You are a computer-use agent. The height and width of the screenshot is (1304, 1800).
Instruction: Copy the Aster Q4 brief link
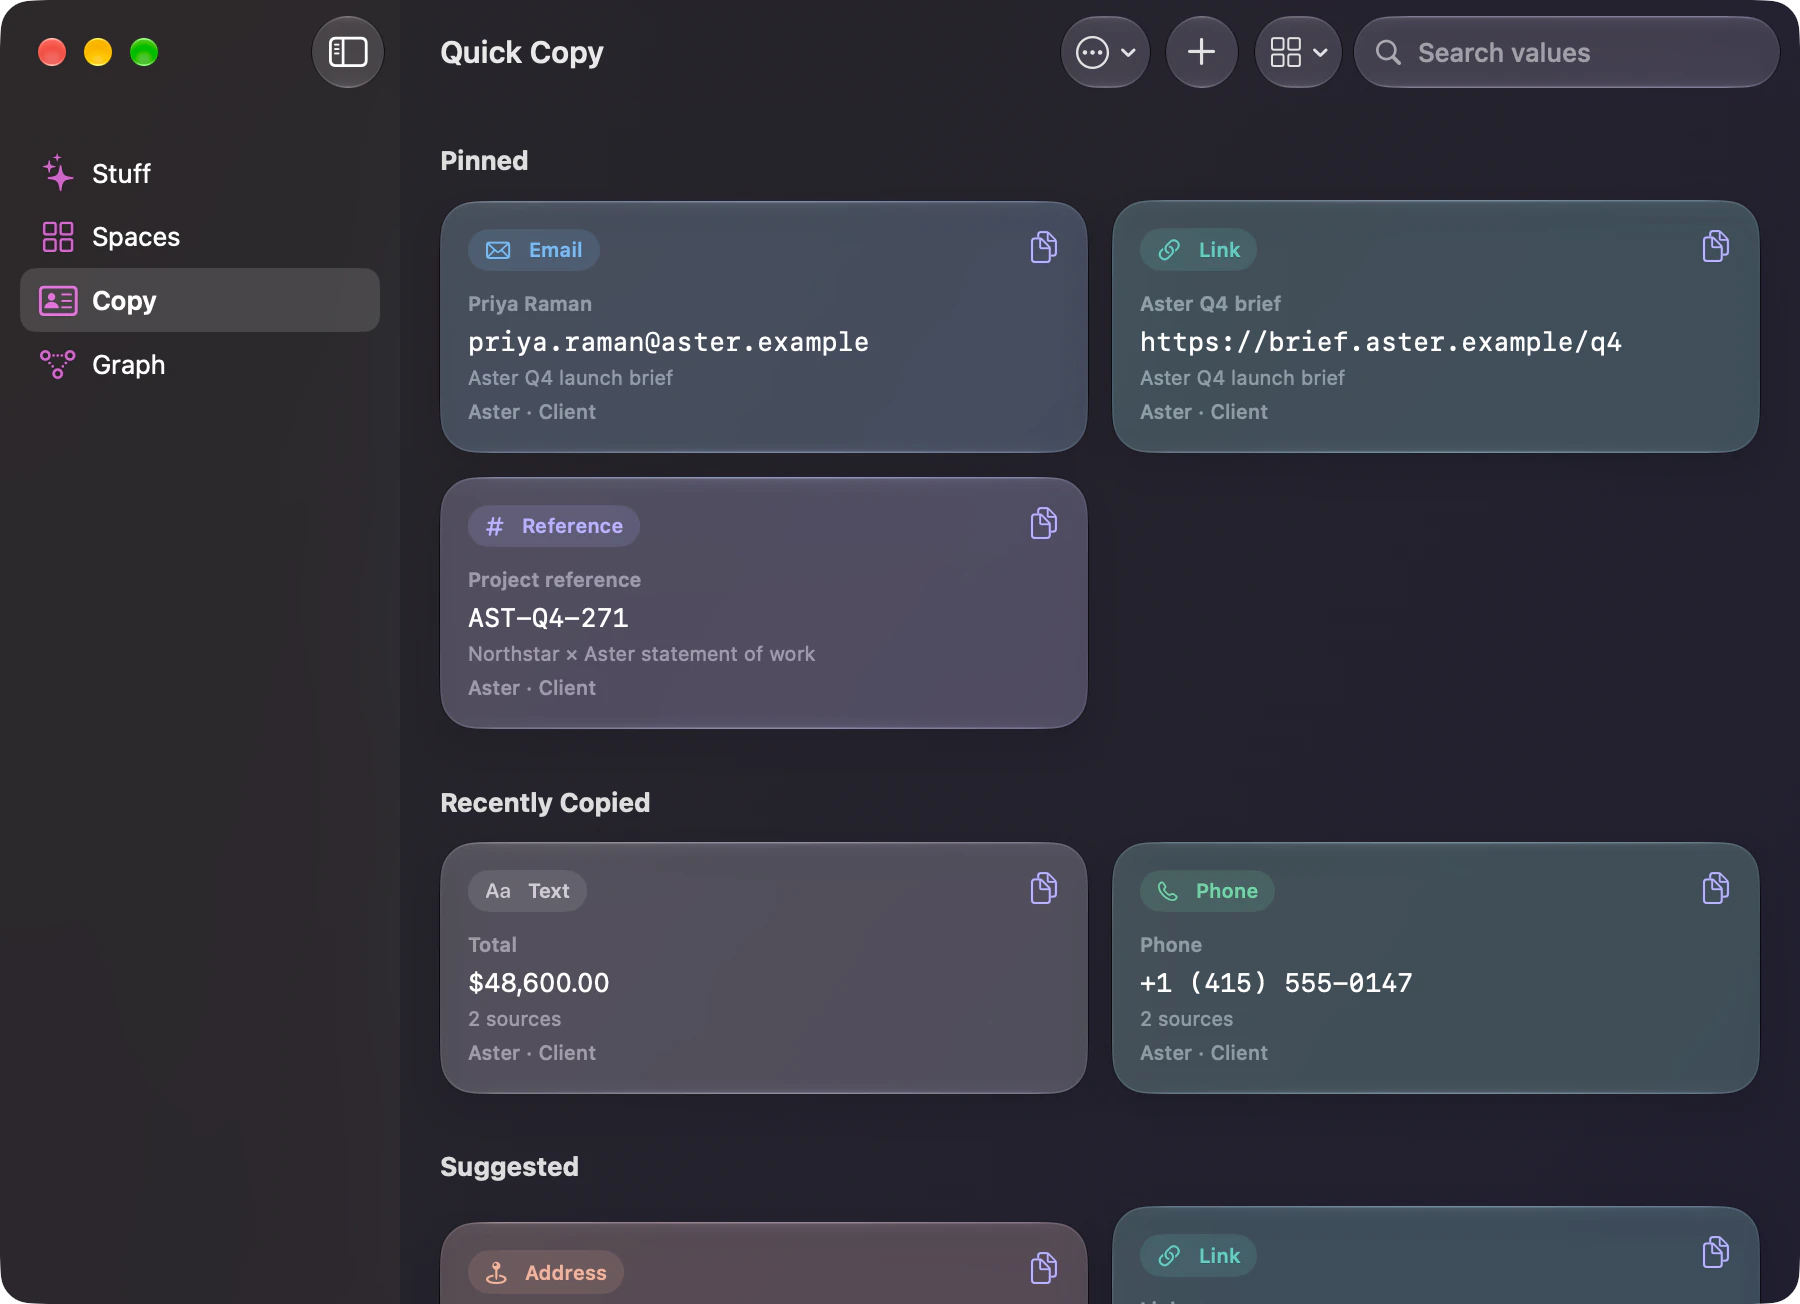click(1715, 247)
